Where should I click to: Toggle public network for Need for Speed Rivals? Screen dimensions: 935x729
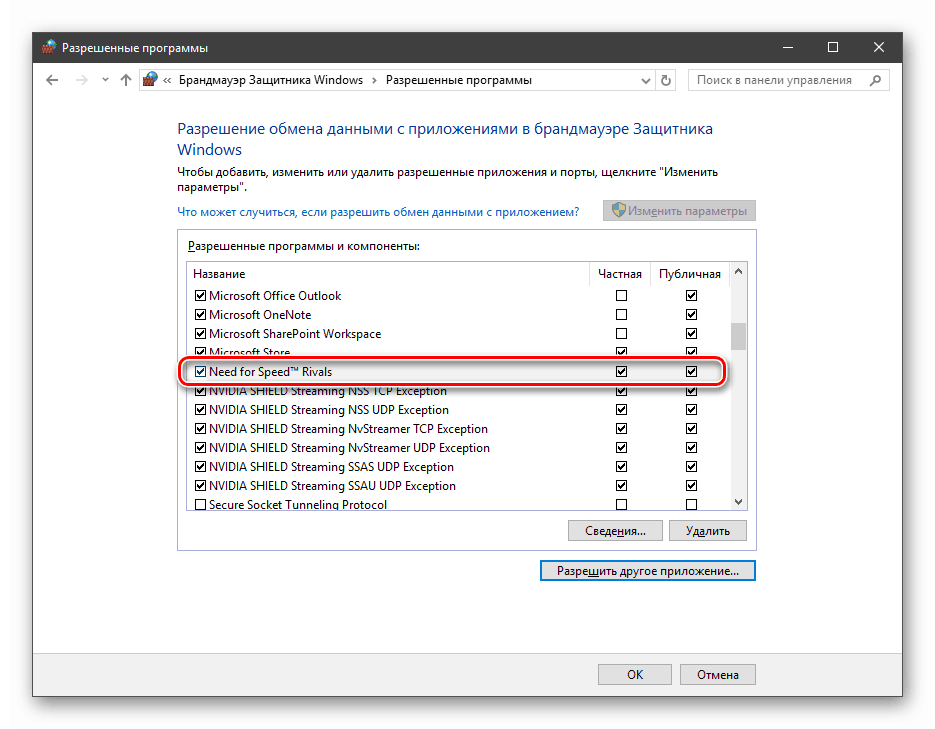click(x=691, y=372)
